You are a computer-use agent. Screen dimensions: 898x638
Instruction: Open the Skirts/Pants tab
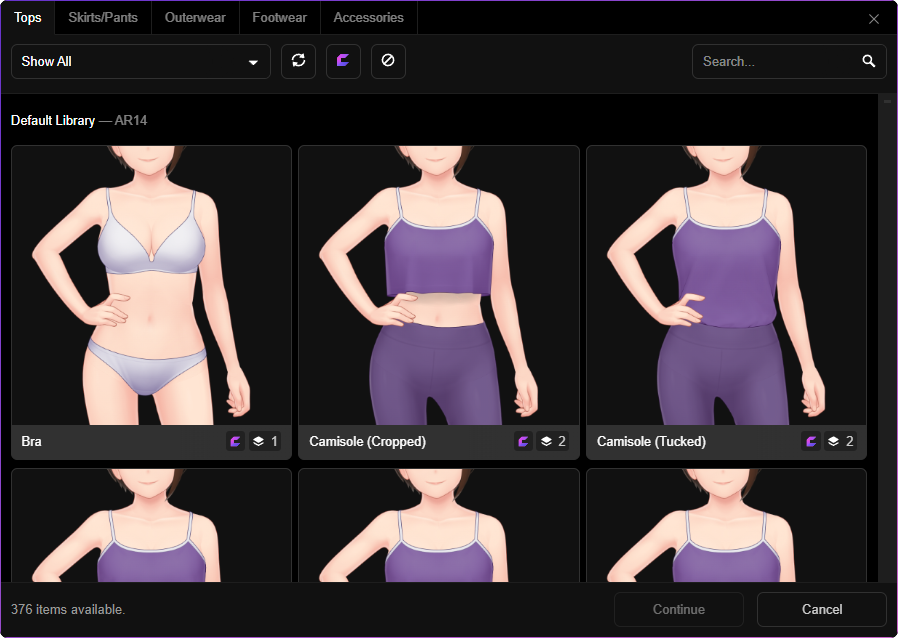click(103, 18)
